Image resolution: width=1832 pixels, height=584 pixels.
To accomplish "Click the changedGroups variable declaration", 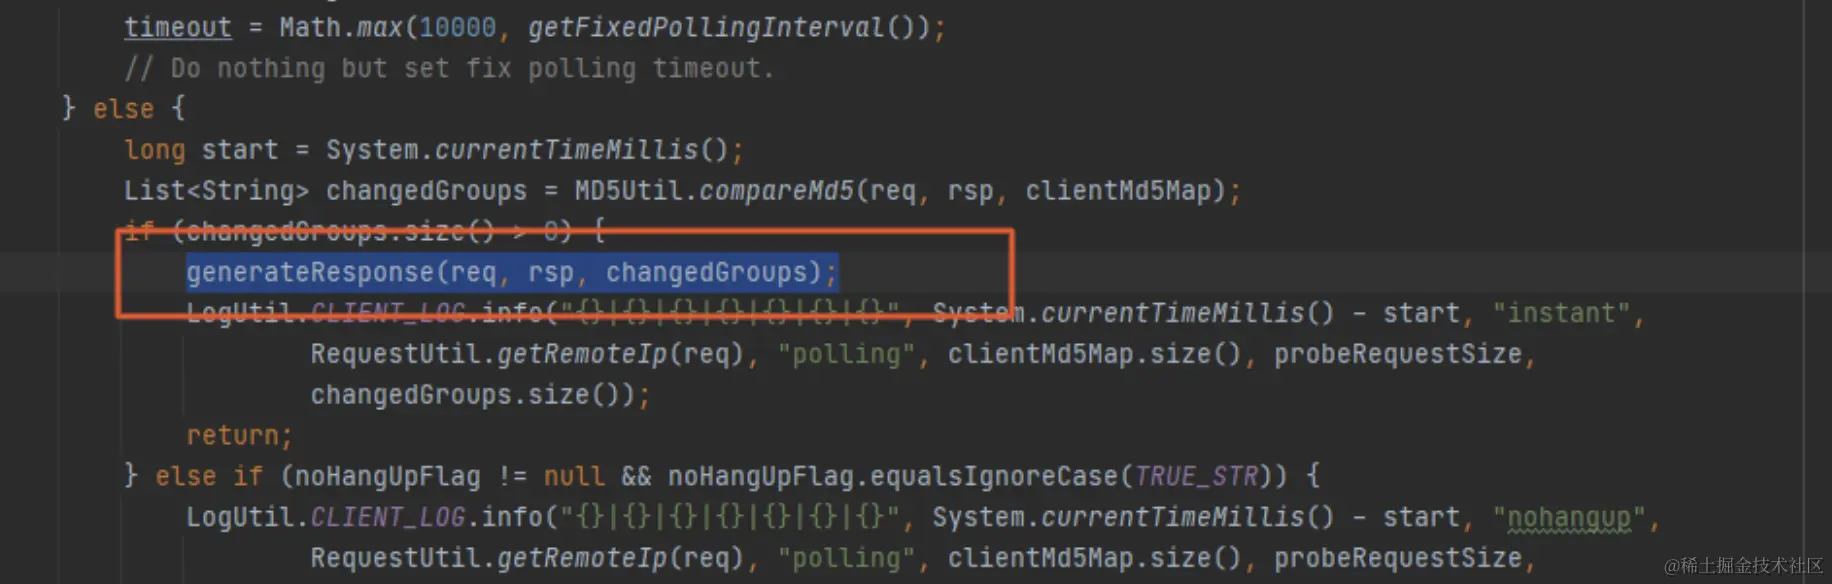I will coord(426,190).
